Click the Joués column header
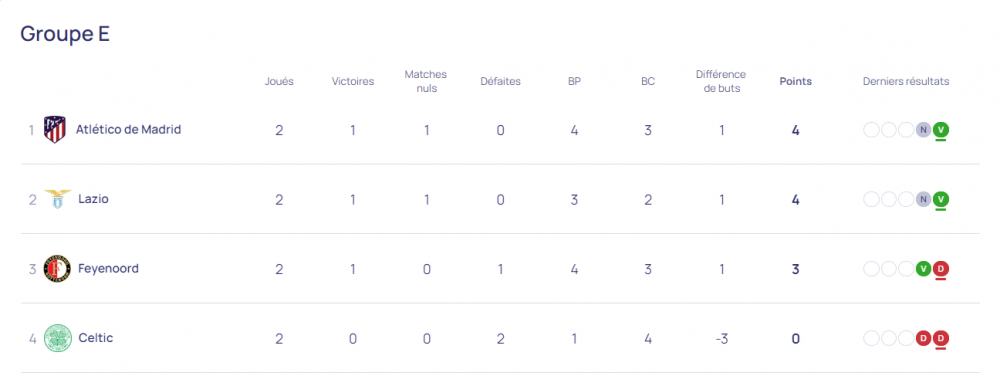Image resolution: width=1000 pixels, height=376 pixels. (x=279, y=82)
